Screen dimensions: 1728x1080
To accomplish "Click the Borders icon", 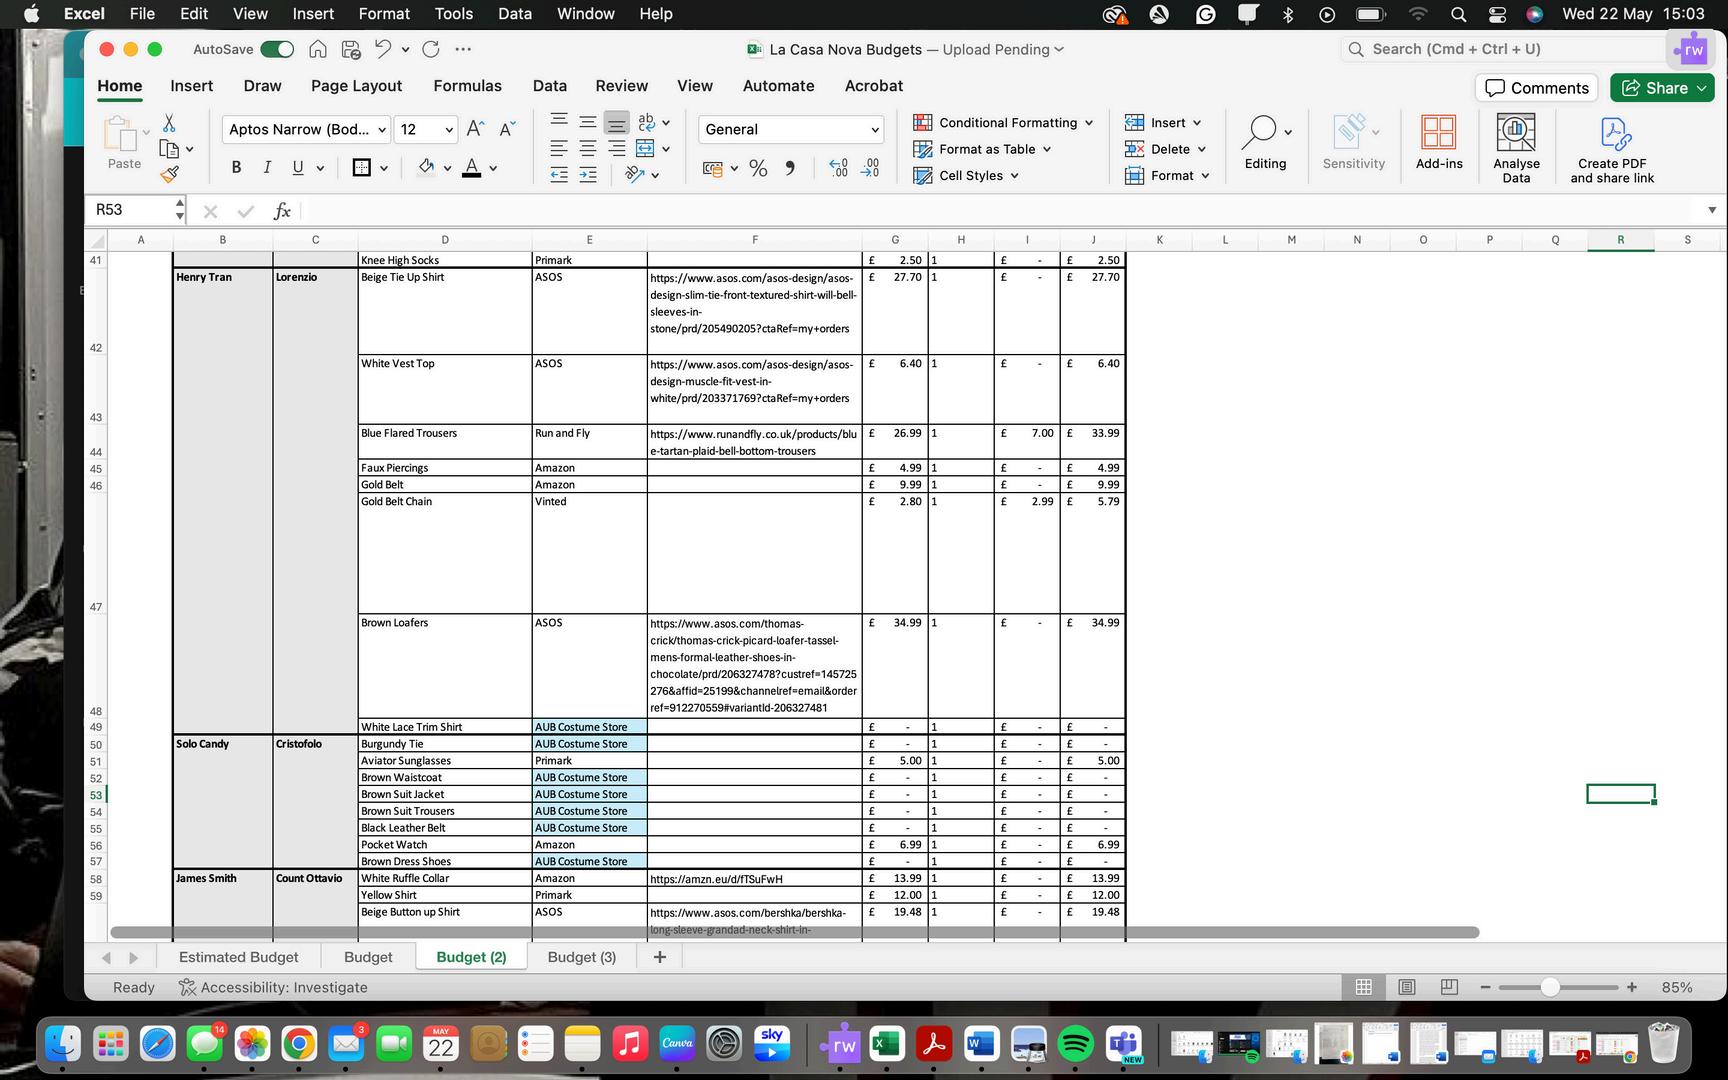I will pyautogui.click(x=362, y=168).
